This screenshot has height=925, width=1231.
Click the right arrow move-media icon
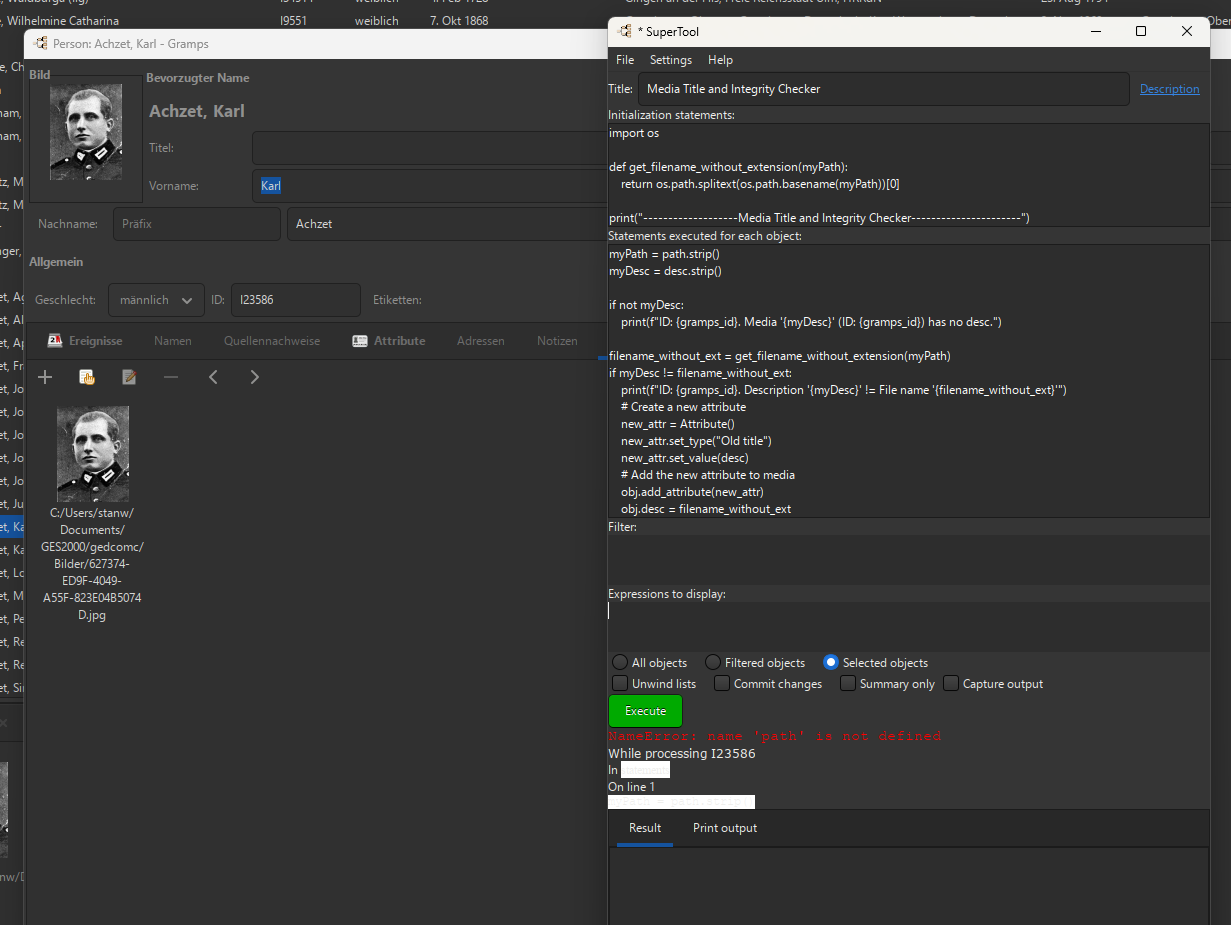coord(254,377)
